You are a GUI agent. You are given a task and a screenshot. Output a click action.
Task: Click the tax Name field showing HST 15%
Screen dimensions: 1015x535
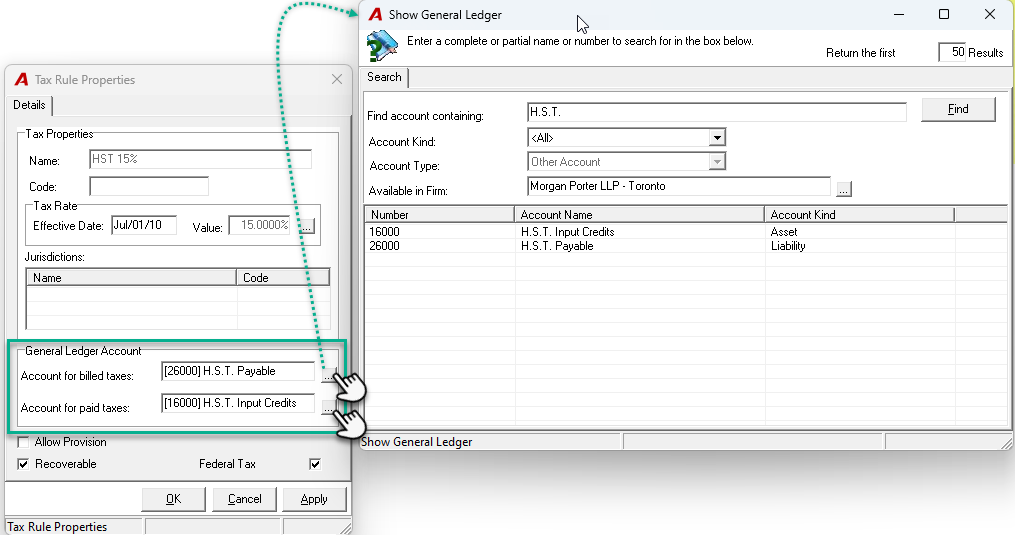(x=200, y=159)
